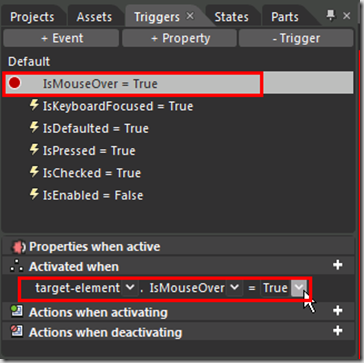The height and width of the screenshot is (363, 364).
Task: Toggle the panel pin icon
Action: click(330, 15)
